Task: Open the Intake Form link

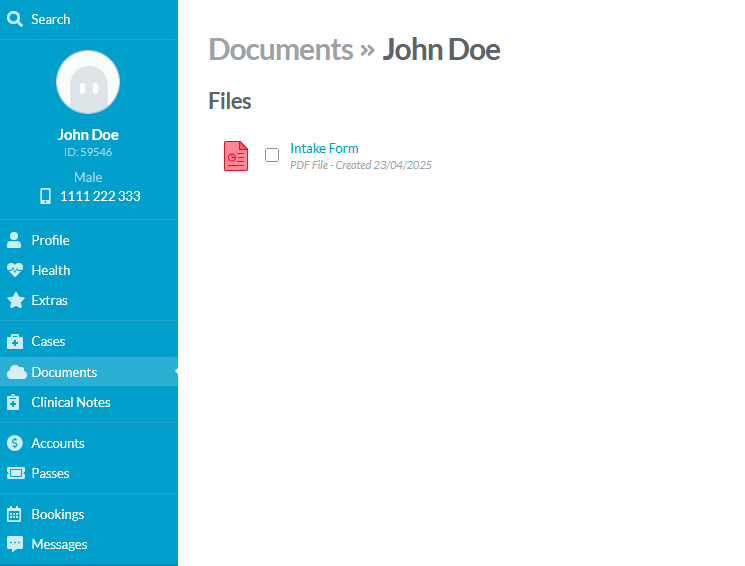Action: point(324,148)
